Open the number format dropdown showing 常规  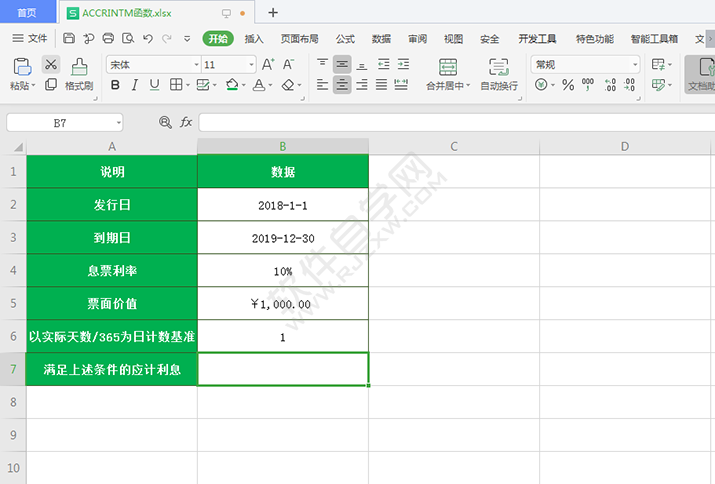coord(634,64)
